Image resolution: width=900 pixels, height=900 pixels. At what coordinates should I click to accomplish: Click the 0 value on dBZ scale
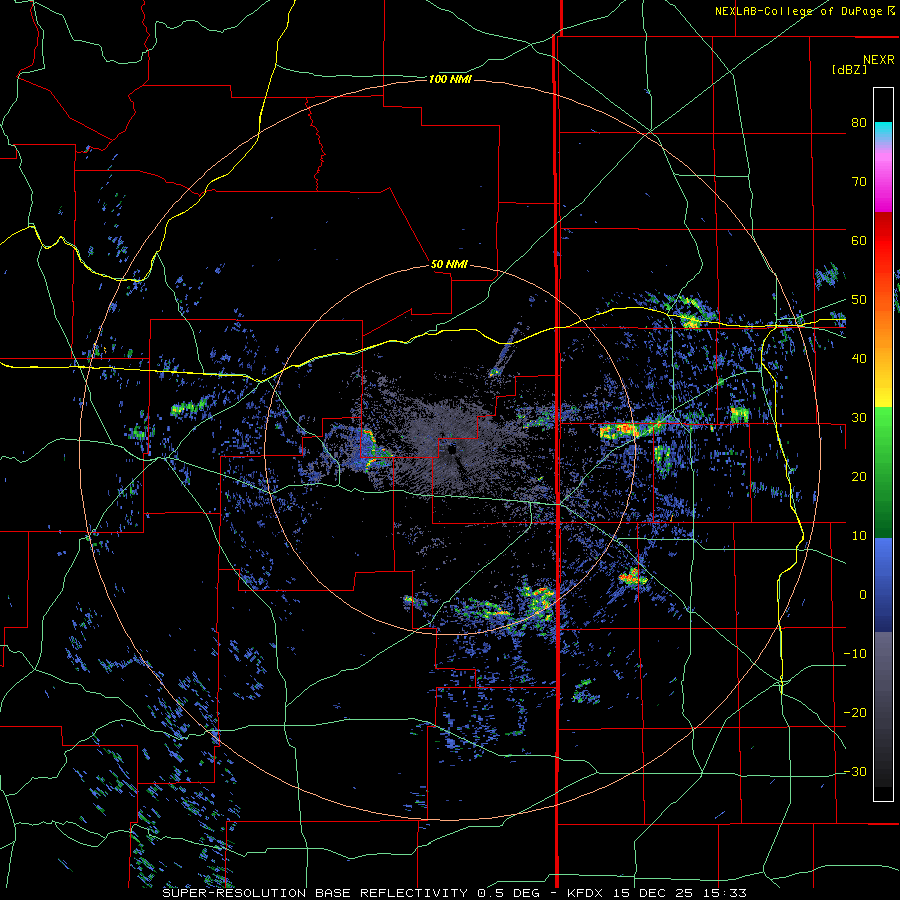[863, 595]
